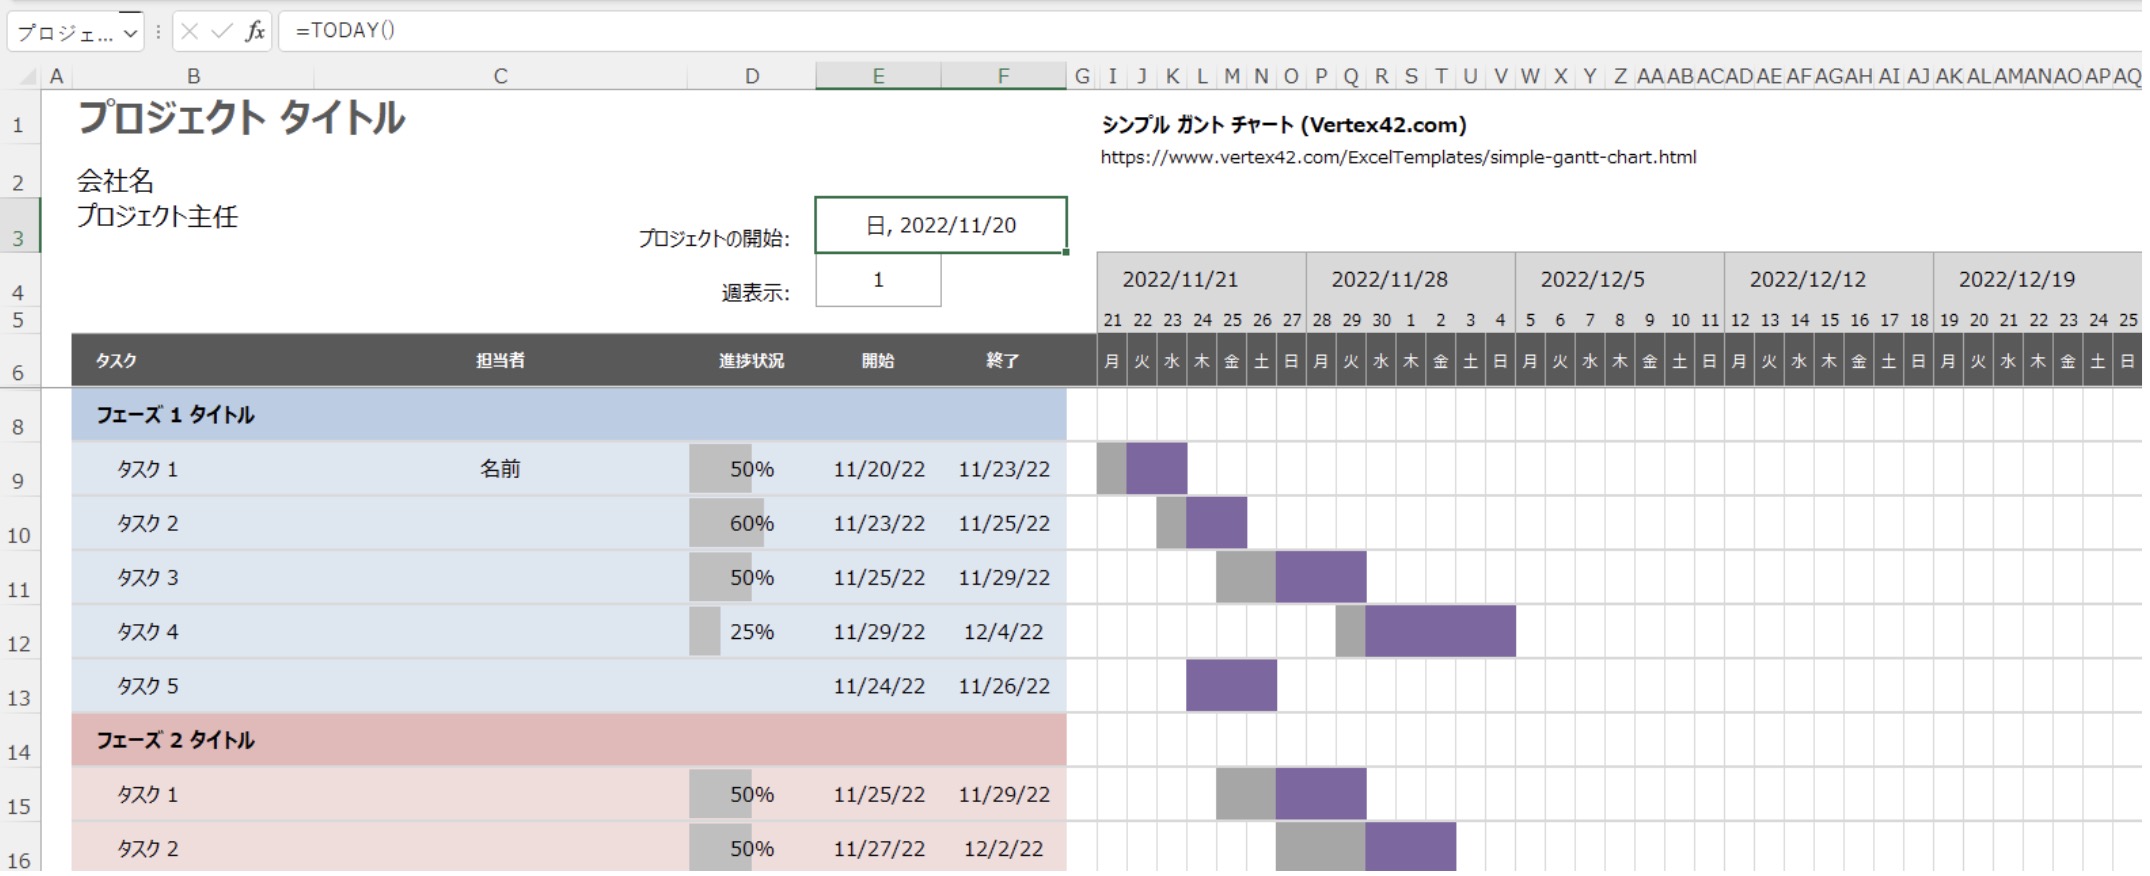Click the formula bar showing =TODAY()
Screen dimensions: 2150x876
click(x=1210, y=31)
